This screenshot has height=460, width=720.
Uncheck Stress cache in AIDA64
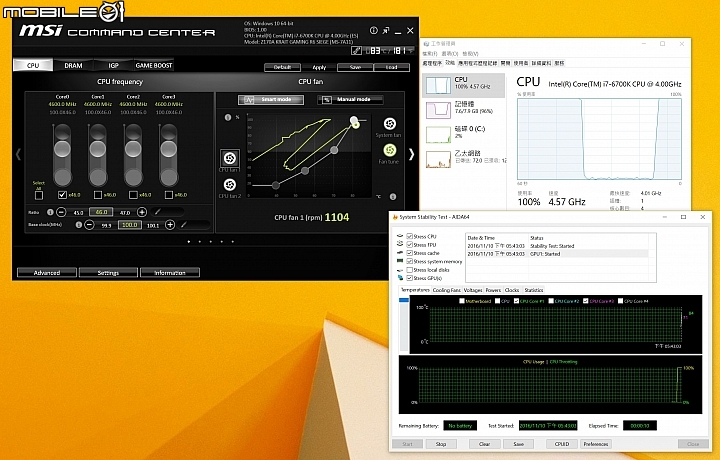[x=410, y=253]
